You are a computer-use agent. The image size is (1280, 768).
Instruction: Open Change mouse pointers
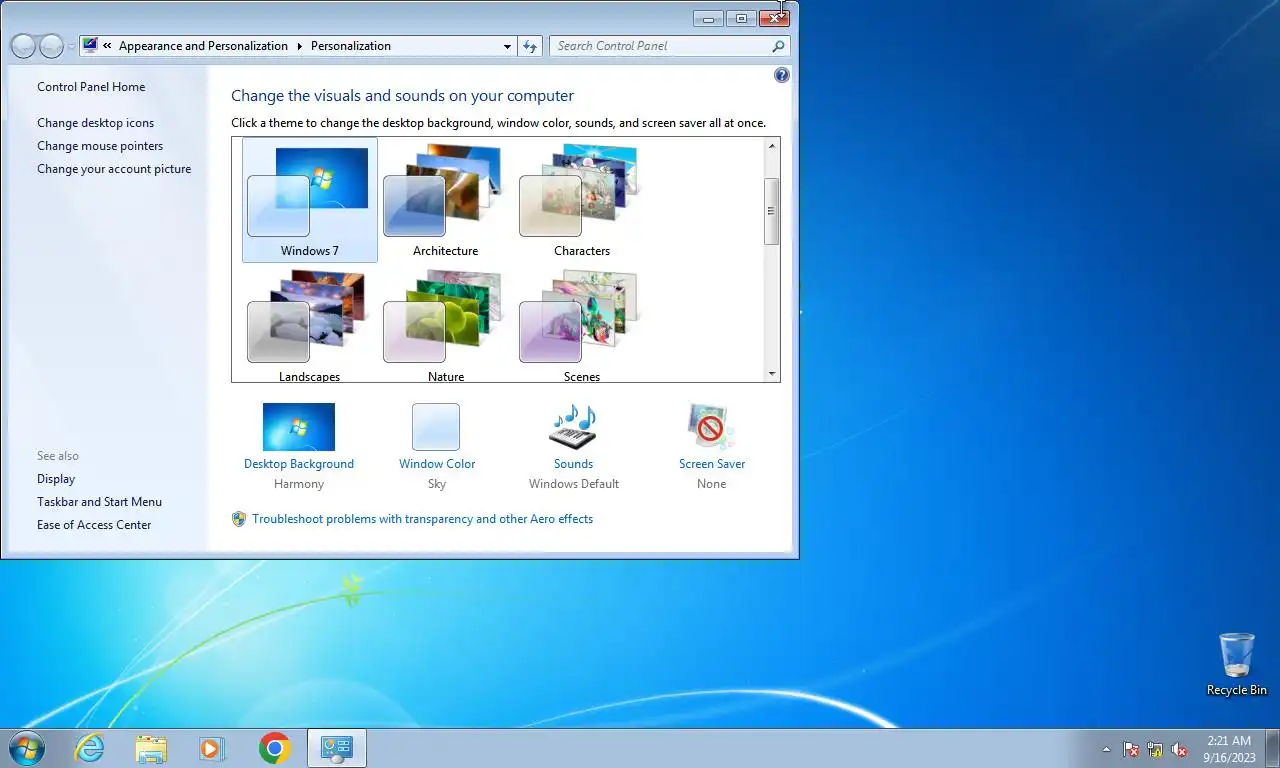[100, 146]
